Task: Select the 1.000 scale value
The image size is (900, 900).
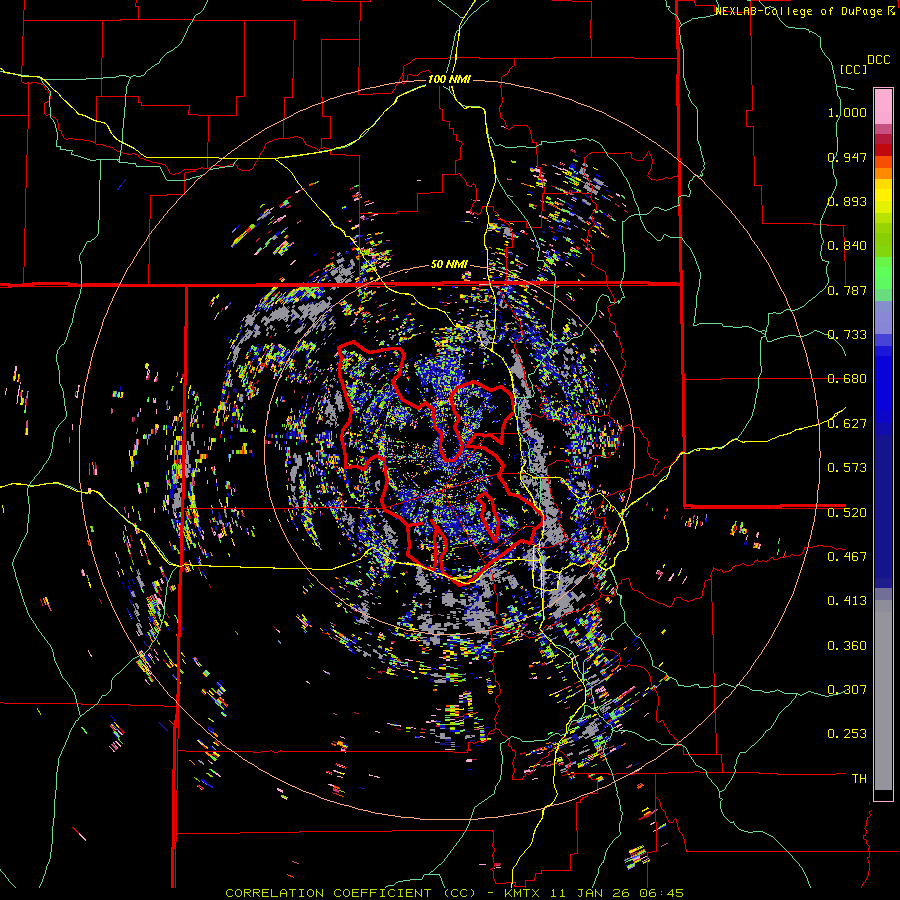Action: click(847, 112)
